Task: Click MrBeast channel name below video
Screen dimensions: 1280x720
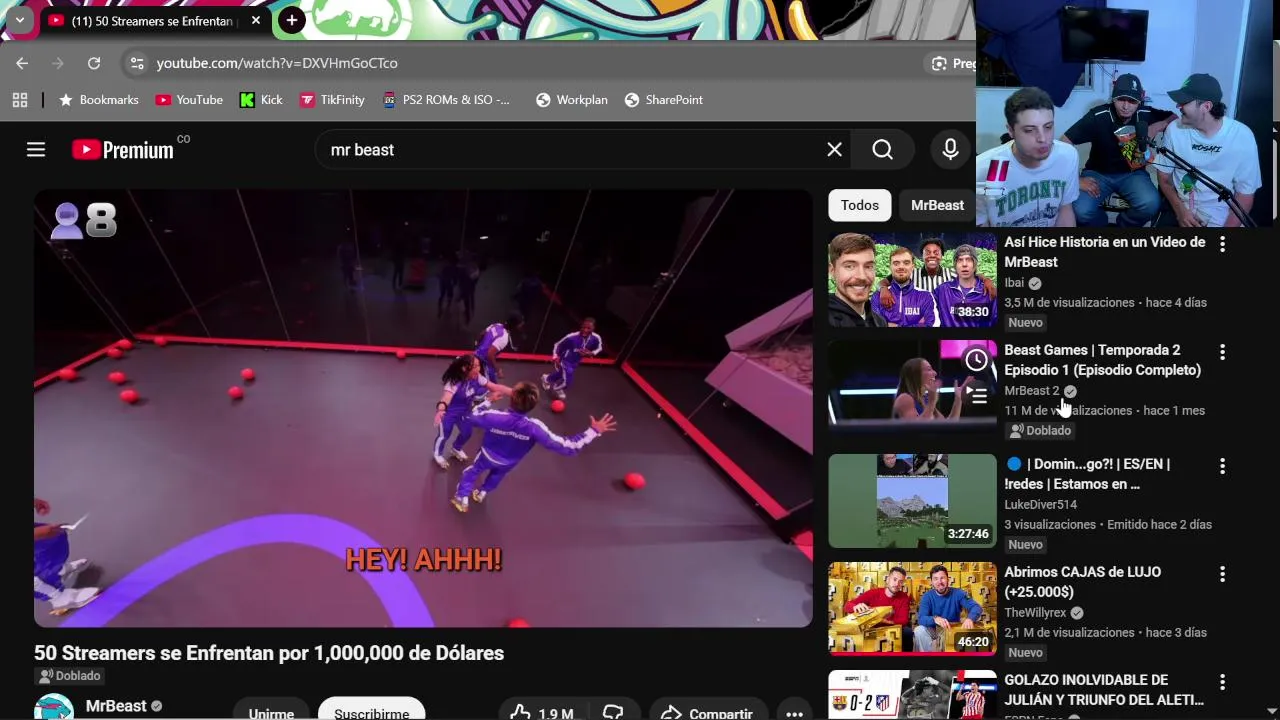Action: [x=116, y=706]
